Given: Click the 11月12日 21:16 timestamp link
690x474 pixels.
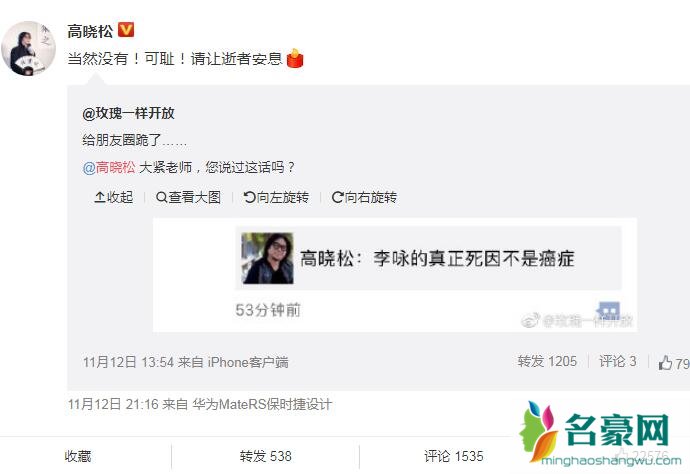Looking at the screenshot, I should coord(113,404).
